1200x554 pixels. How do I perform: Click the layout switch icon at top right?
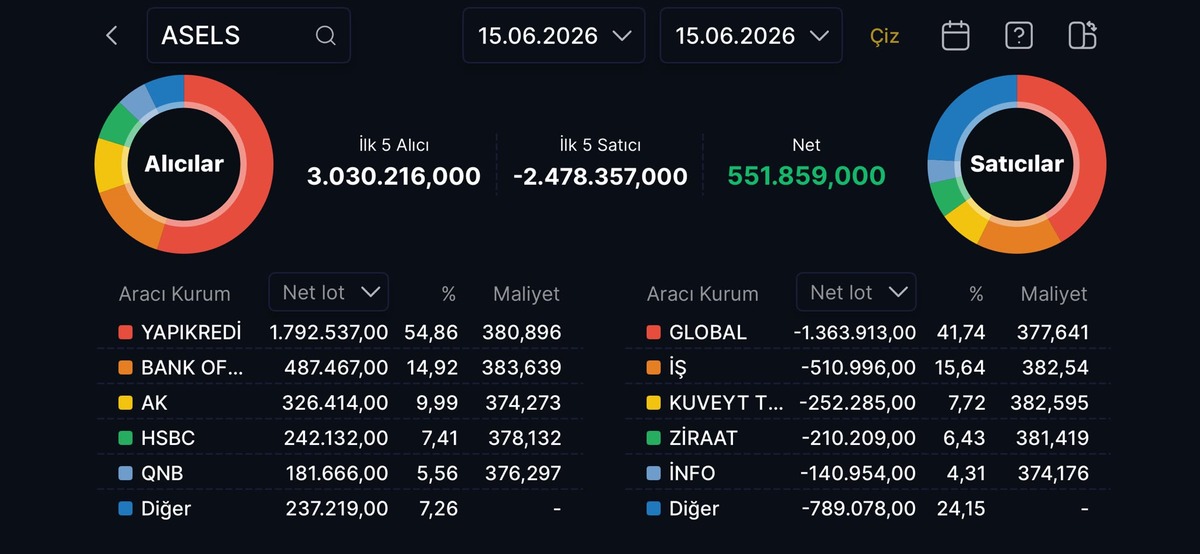coord(1082,36)
